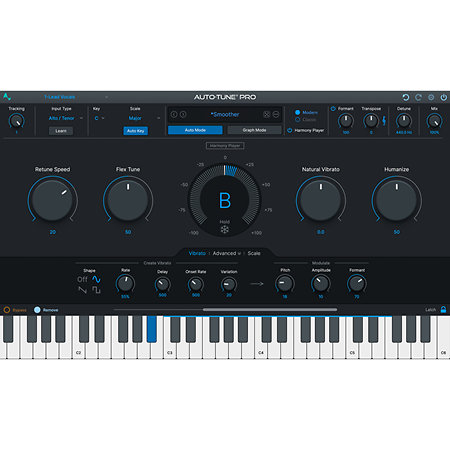Toggle the plugin power bypass icon
450x450 pixels.
click(444, 97)
